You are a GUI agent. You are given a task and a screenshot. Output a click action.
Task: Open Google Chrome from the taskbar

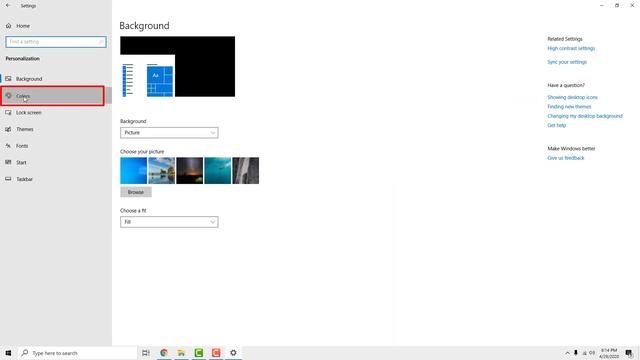coord(164,353)
